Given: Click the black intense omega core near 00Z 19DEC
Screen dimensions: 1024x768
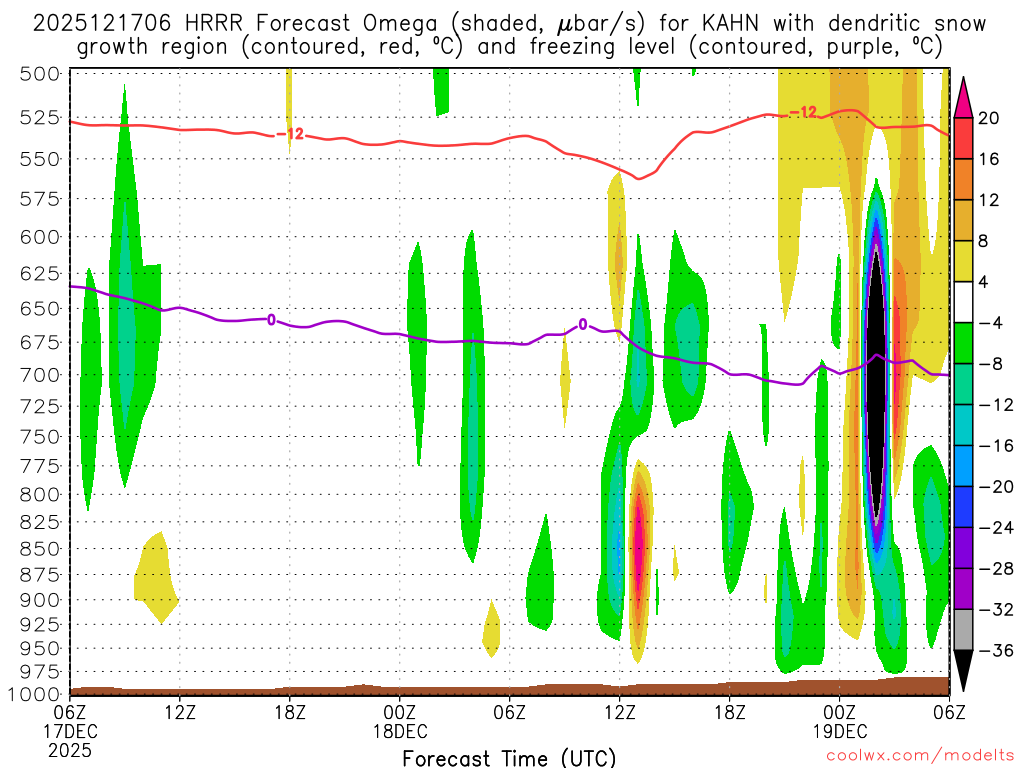Looking at the screenshot, I should [x=876, y=385].
